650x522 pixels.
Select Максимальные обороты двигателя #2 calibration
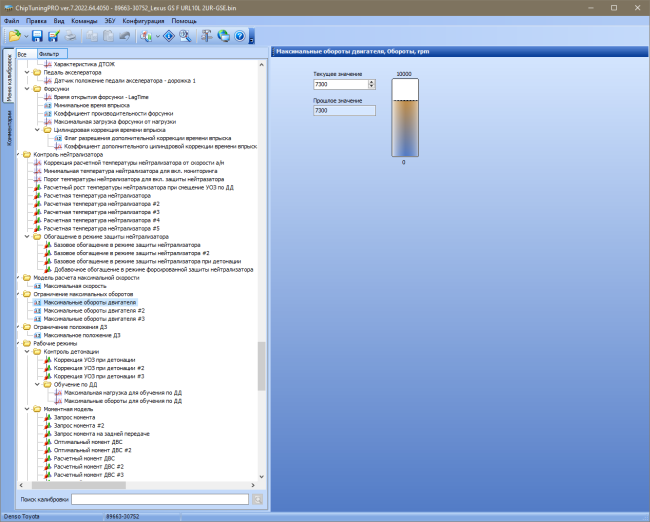click(94, 311)
